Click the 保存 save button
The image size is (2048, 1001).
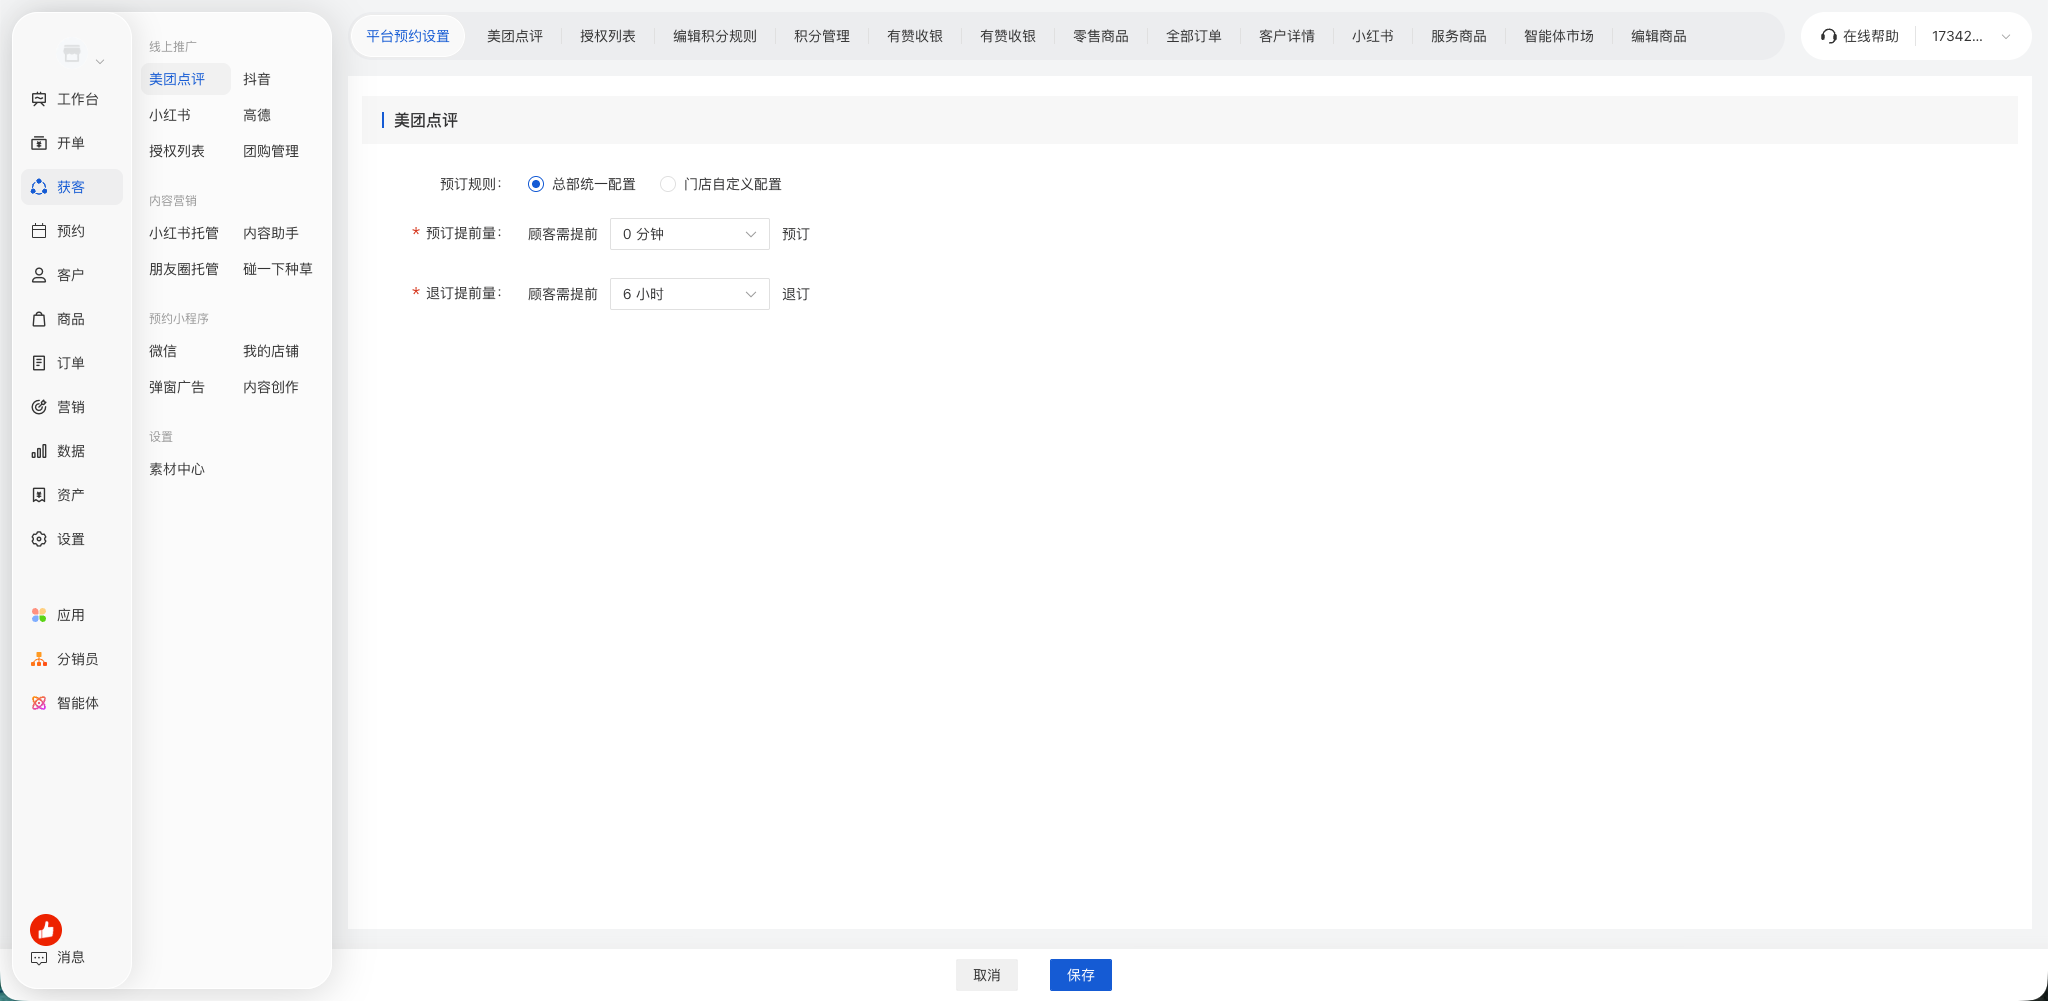click(x=1081, y=975)
